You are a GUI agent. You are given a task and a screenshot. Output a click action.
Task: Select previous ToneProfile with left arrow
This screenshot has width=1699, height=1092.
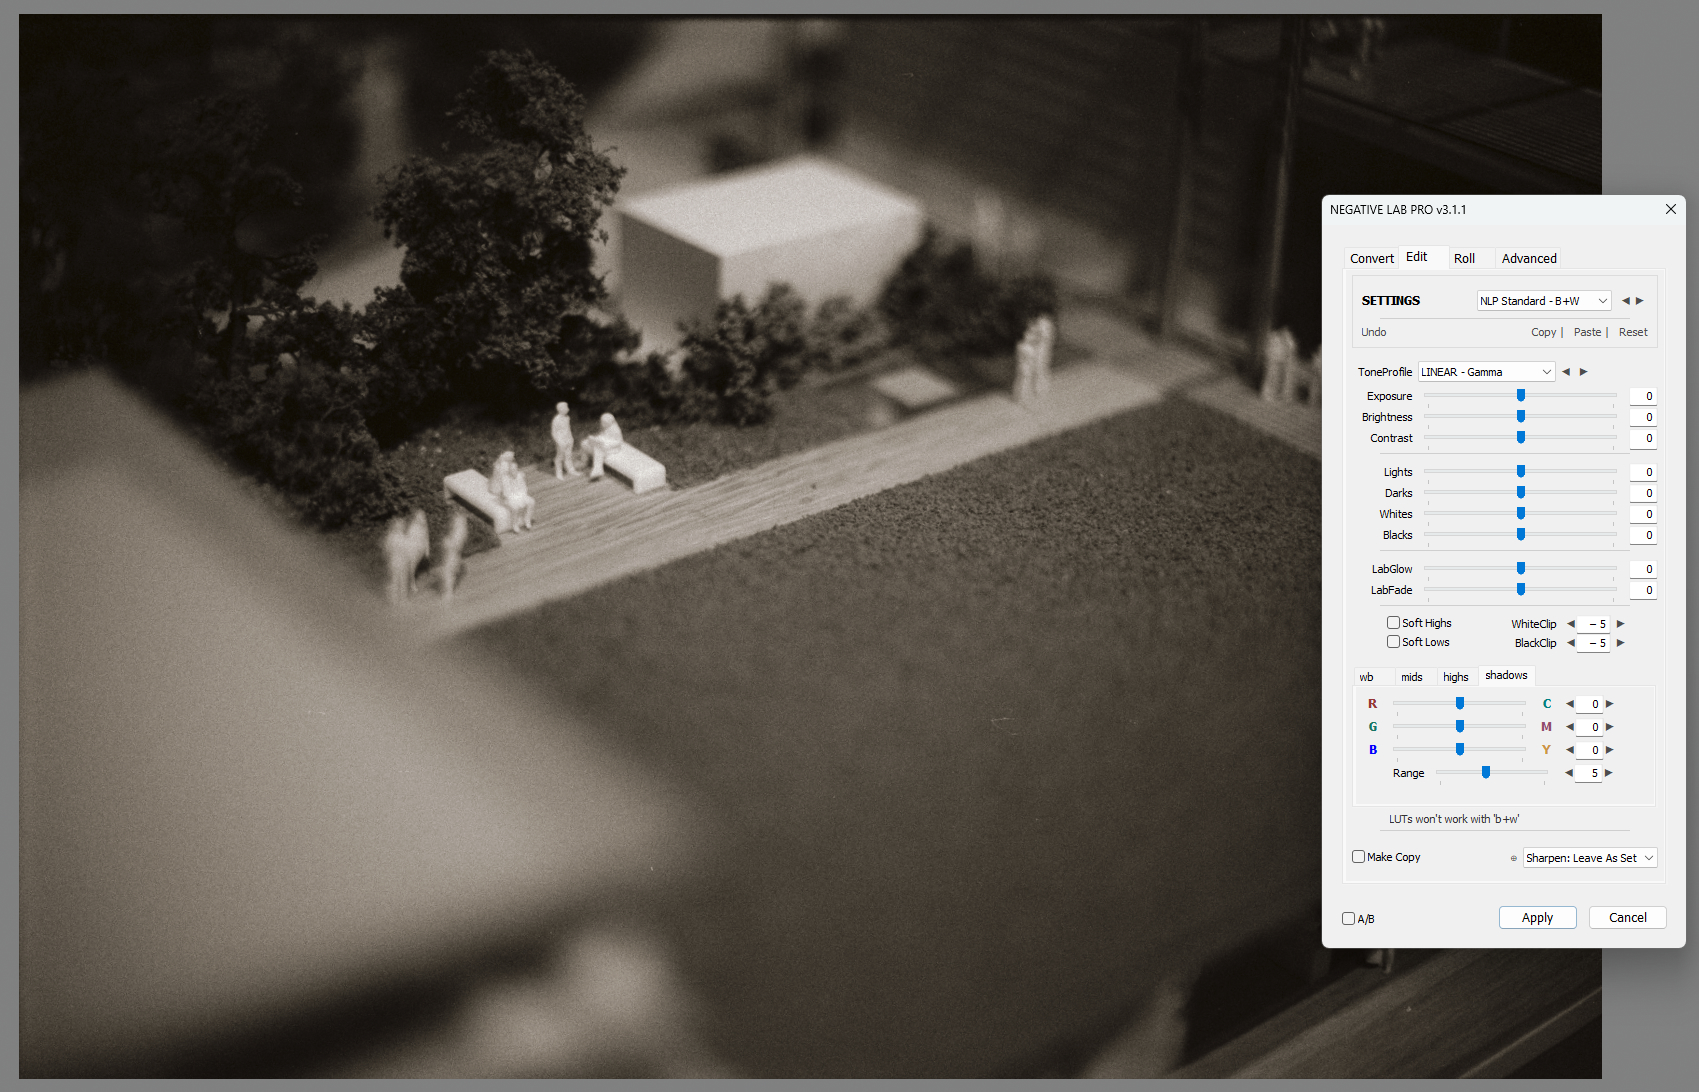[1566, 372]
